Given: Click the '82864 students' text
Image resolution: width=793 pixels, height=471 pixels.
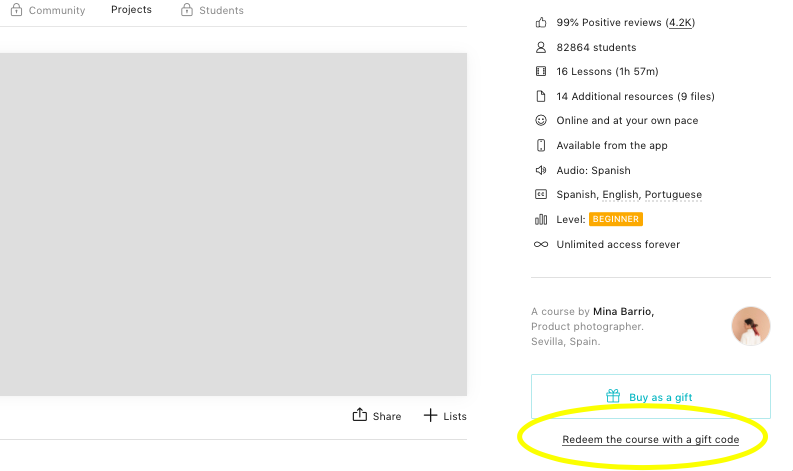Looking at the screenshot, I should [x=596, y=47].
